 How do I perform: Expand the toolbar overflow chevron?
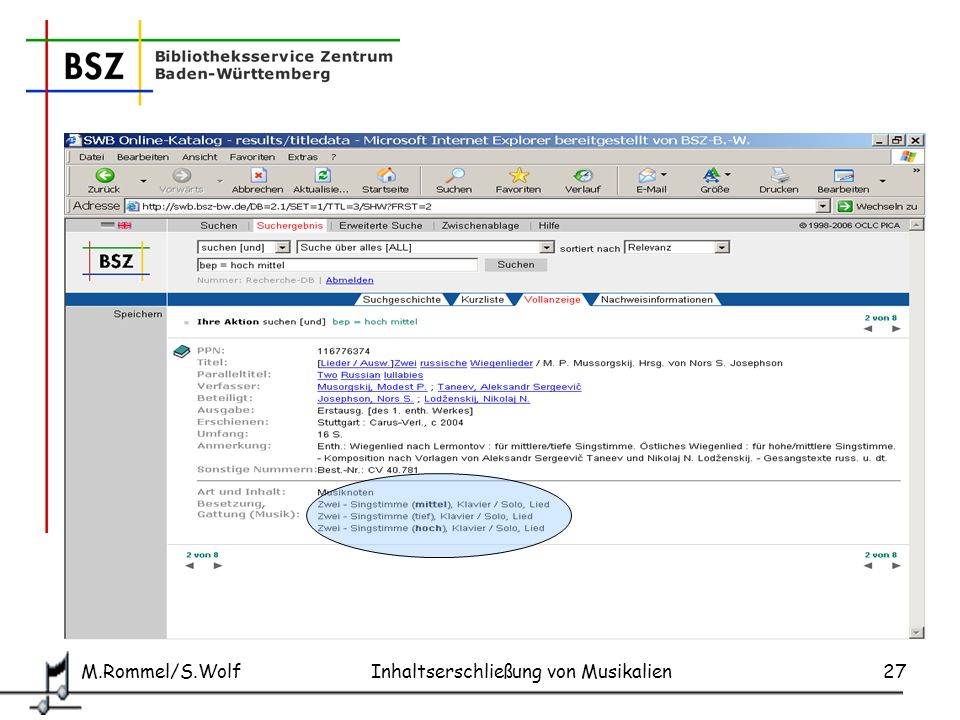click(x=916, y=171)
